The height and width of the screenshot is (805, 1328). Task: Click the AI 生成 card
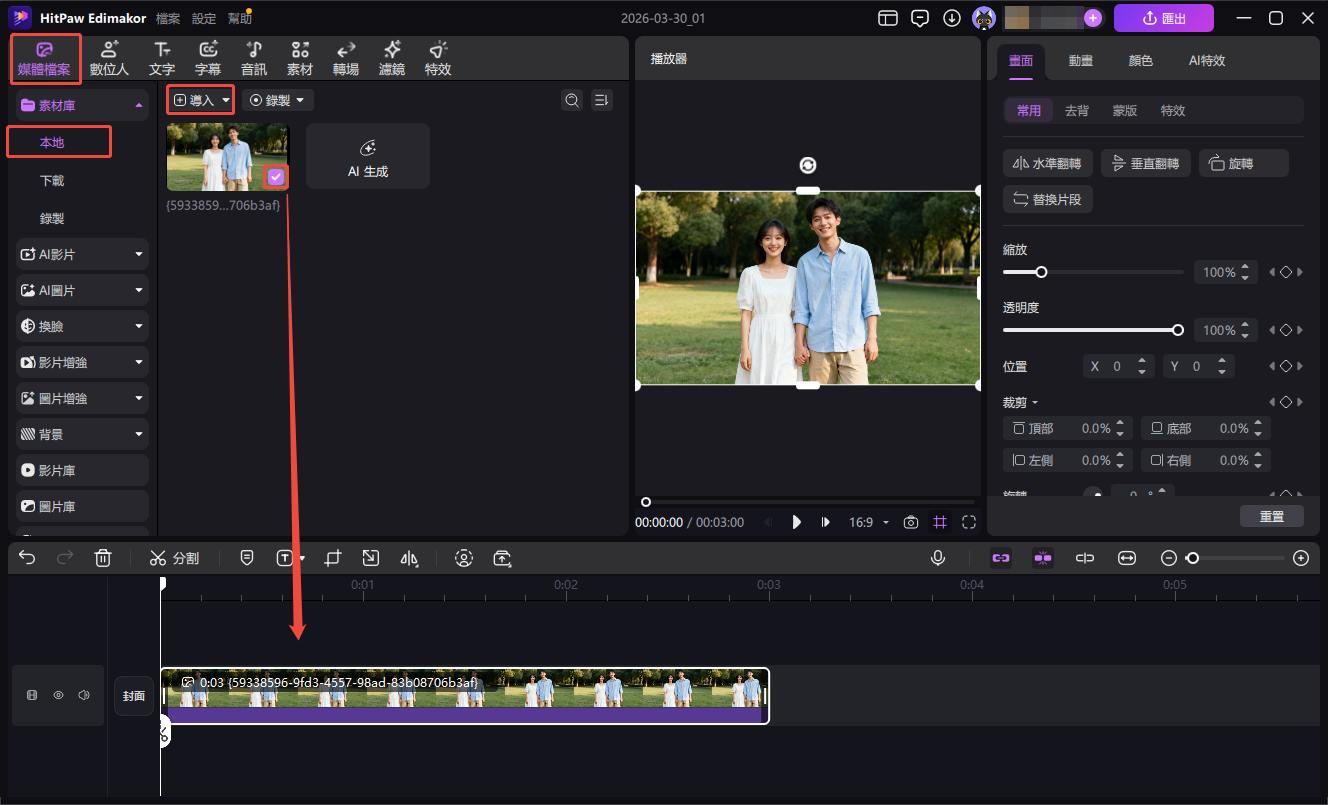[368, 157]
